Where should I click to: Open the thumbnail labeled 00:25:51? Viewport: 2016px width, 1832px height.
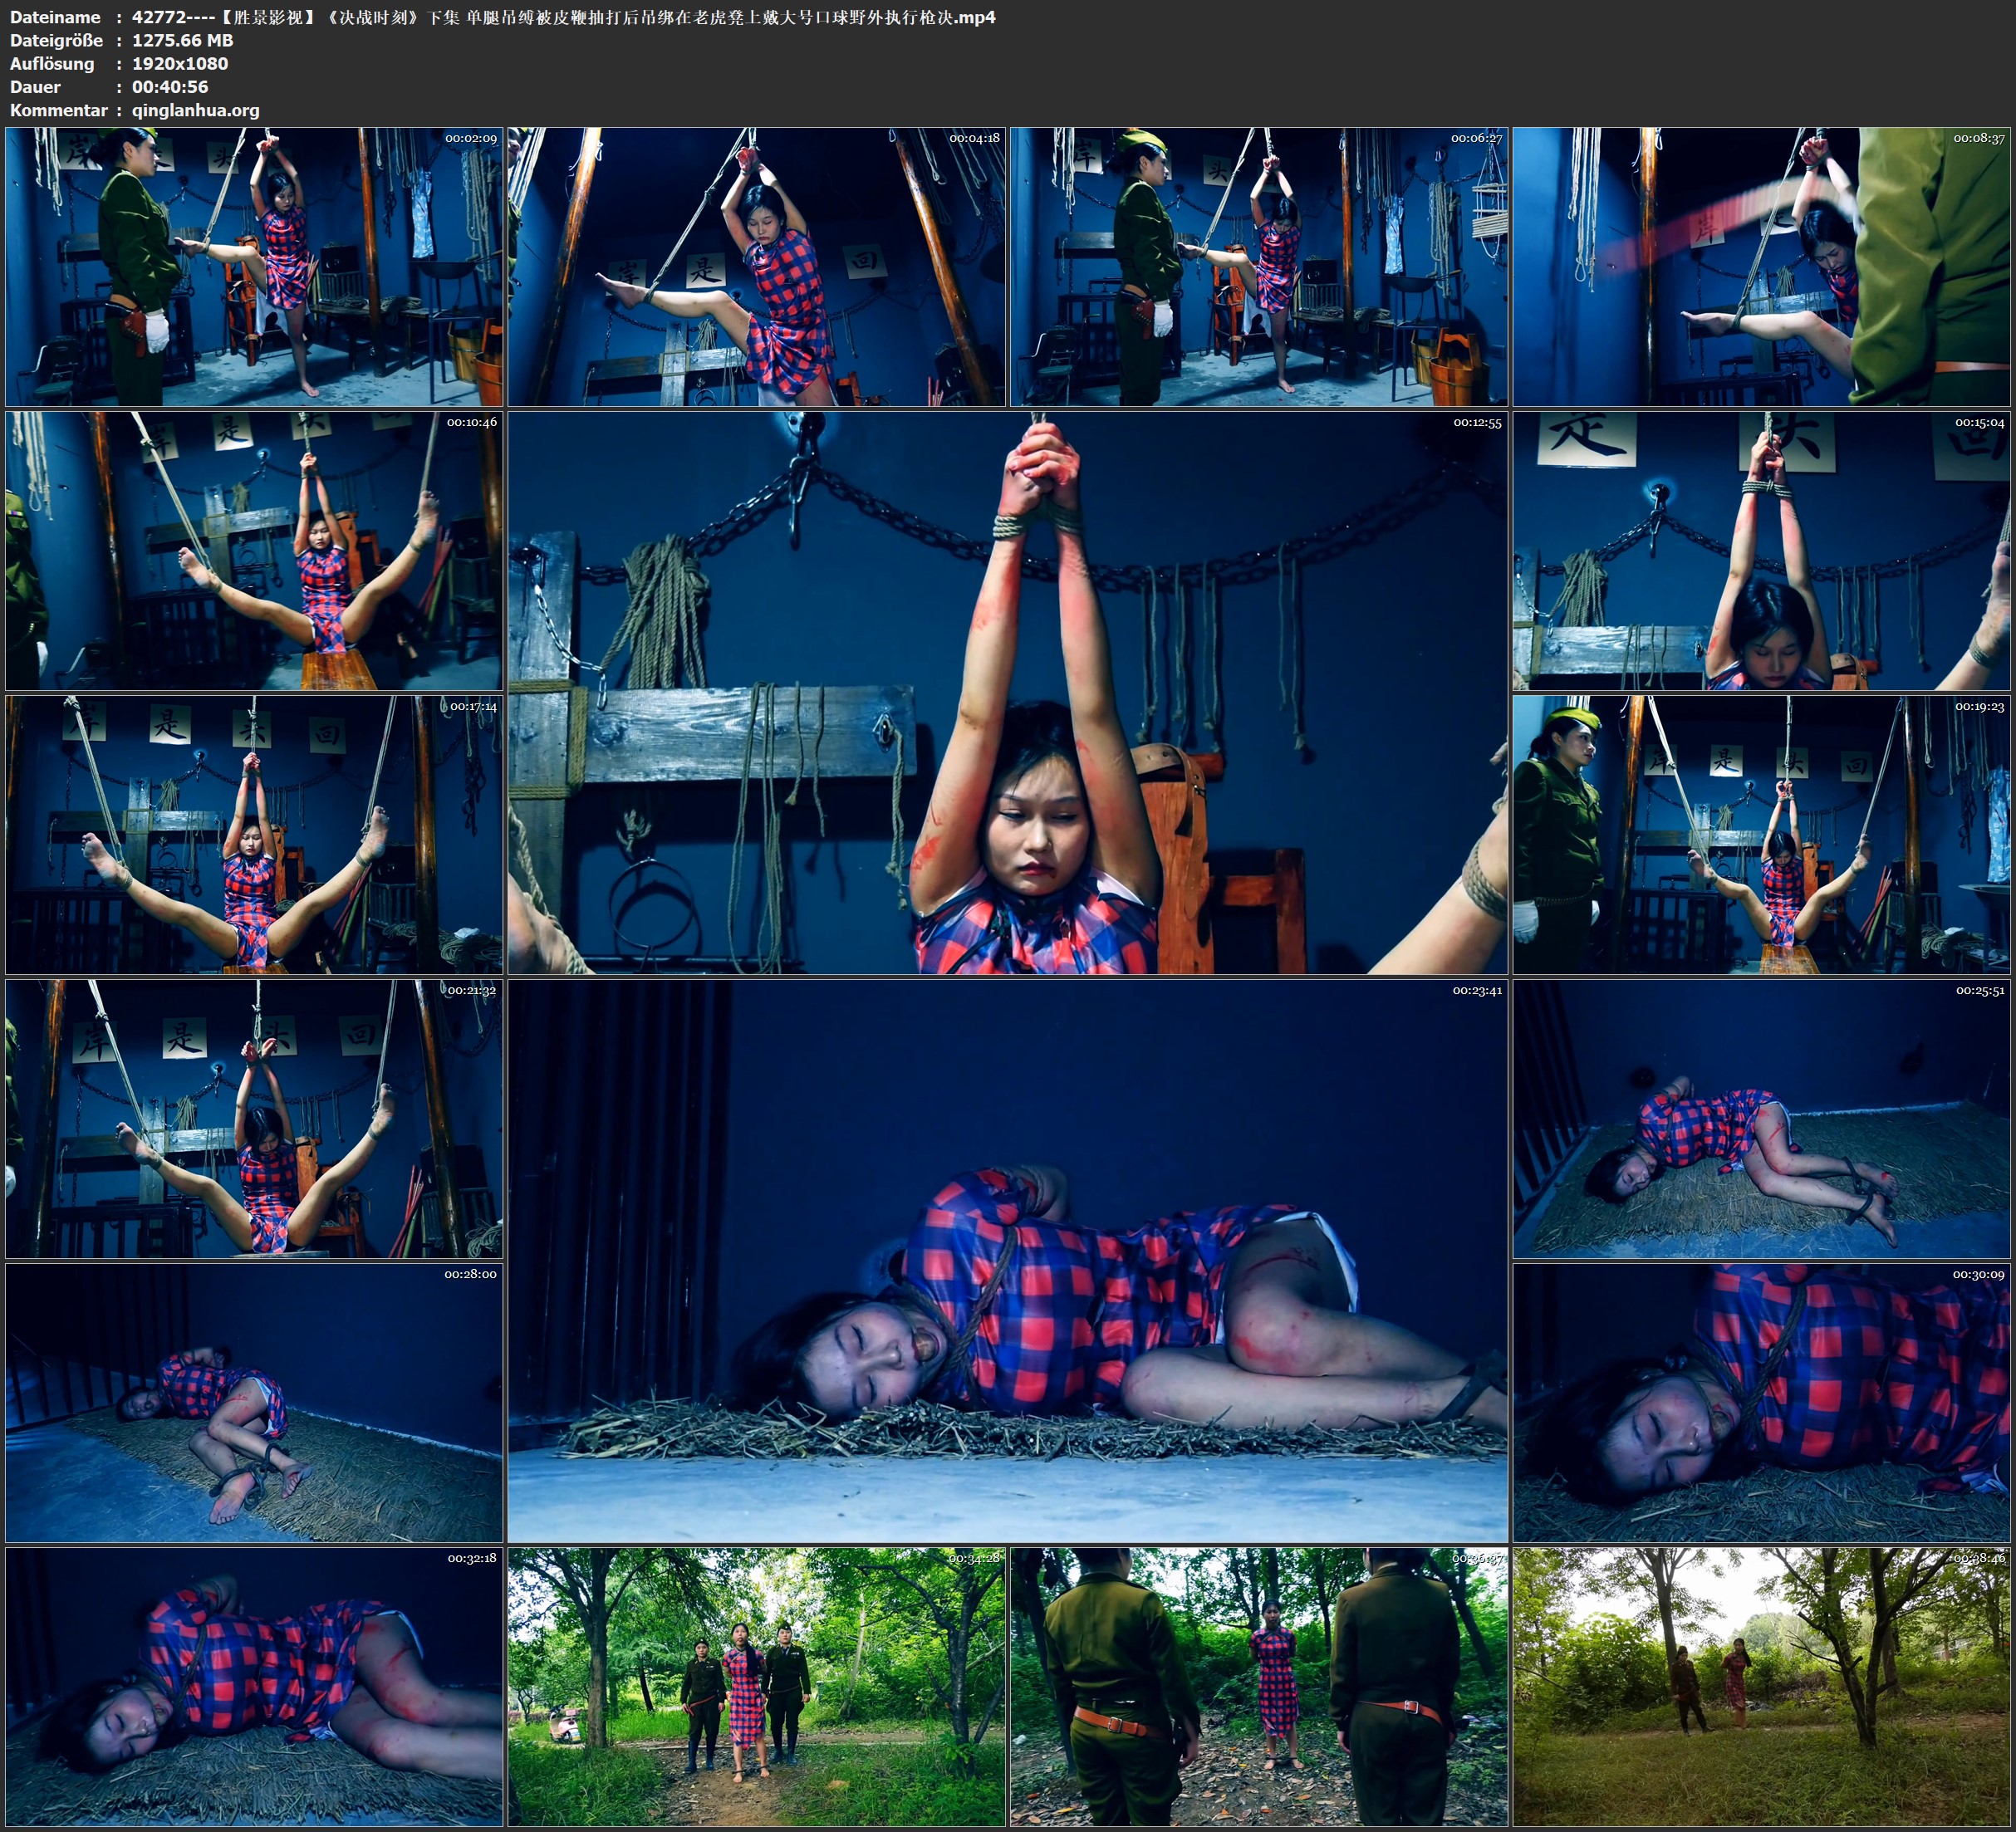pyautogui.click(x=1761, y=1118)
